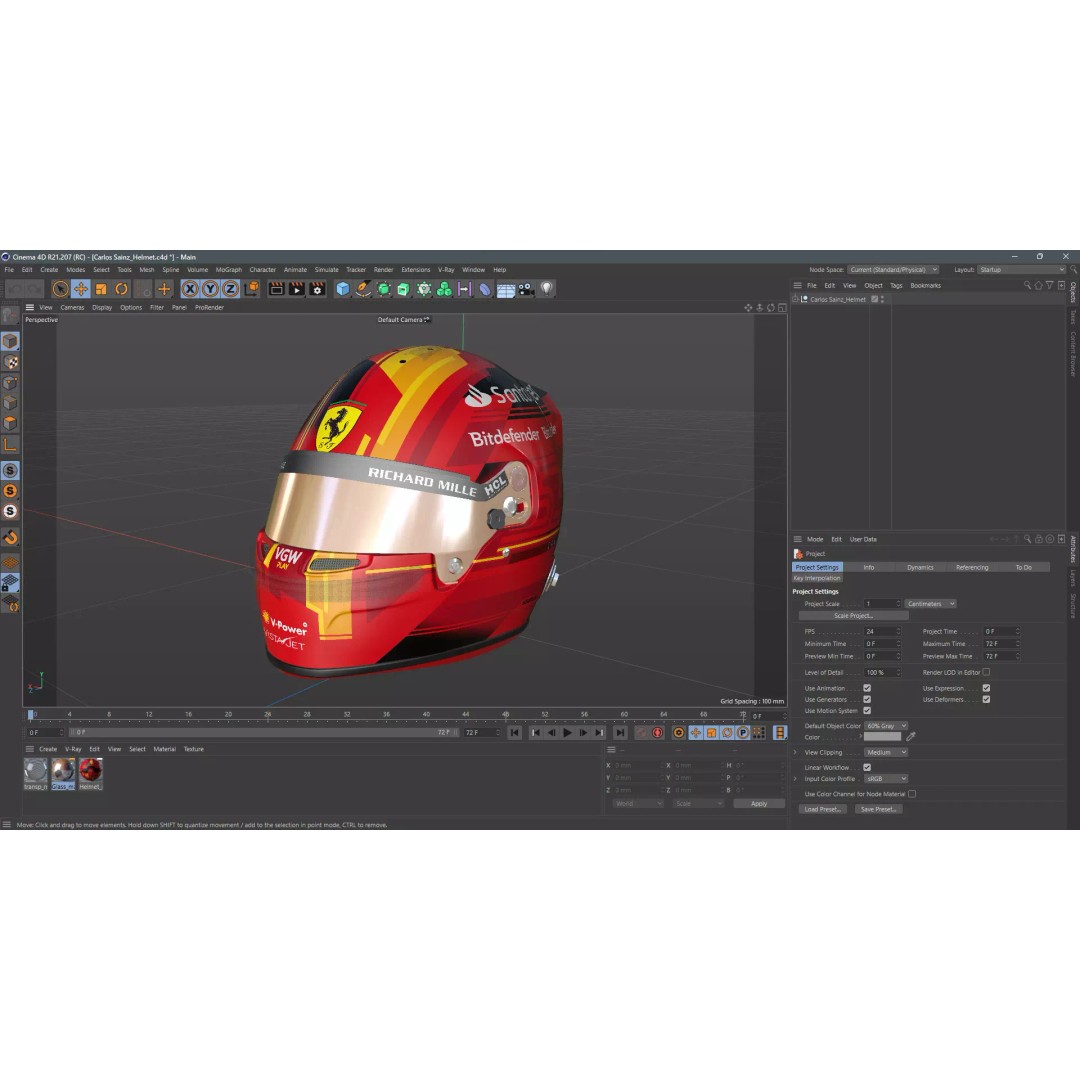This screenshot has width=1080, height=1080.
Task: Click the search icon in Object Manager
Action: (x=1026, y=285)
